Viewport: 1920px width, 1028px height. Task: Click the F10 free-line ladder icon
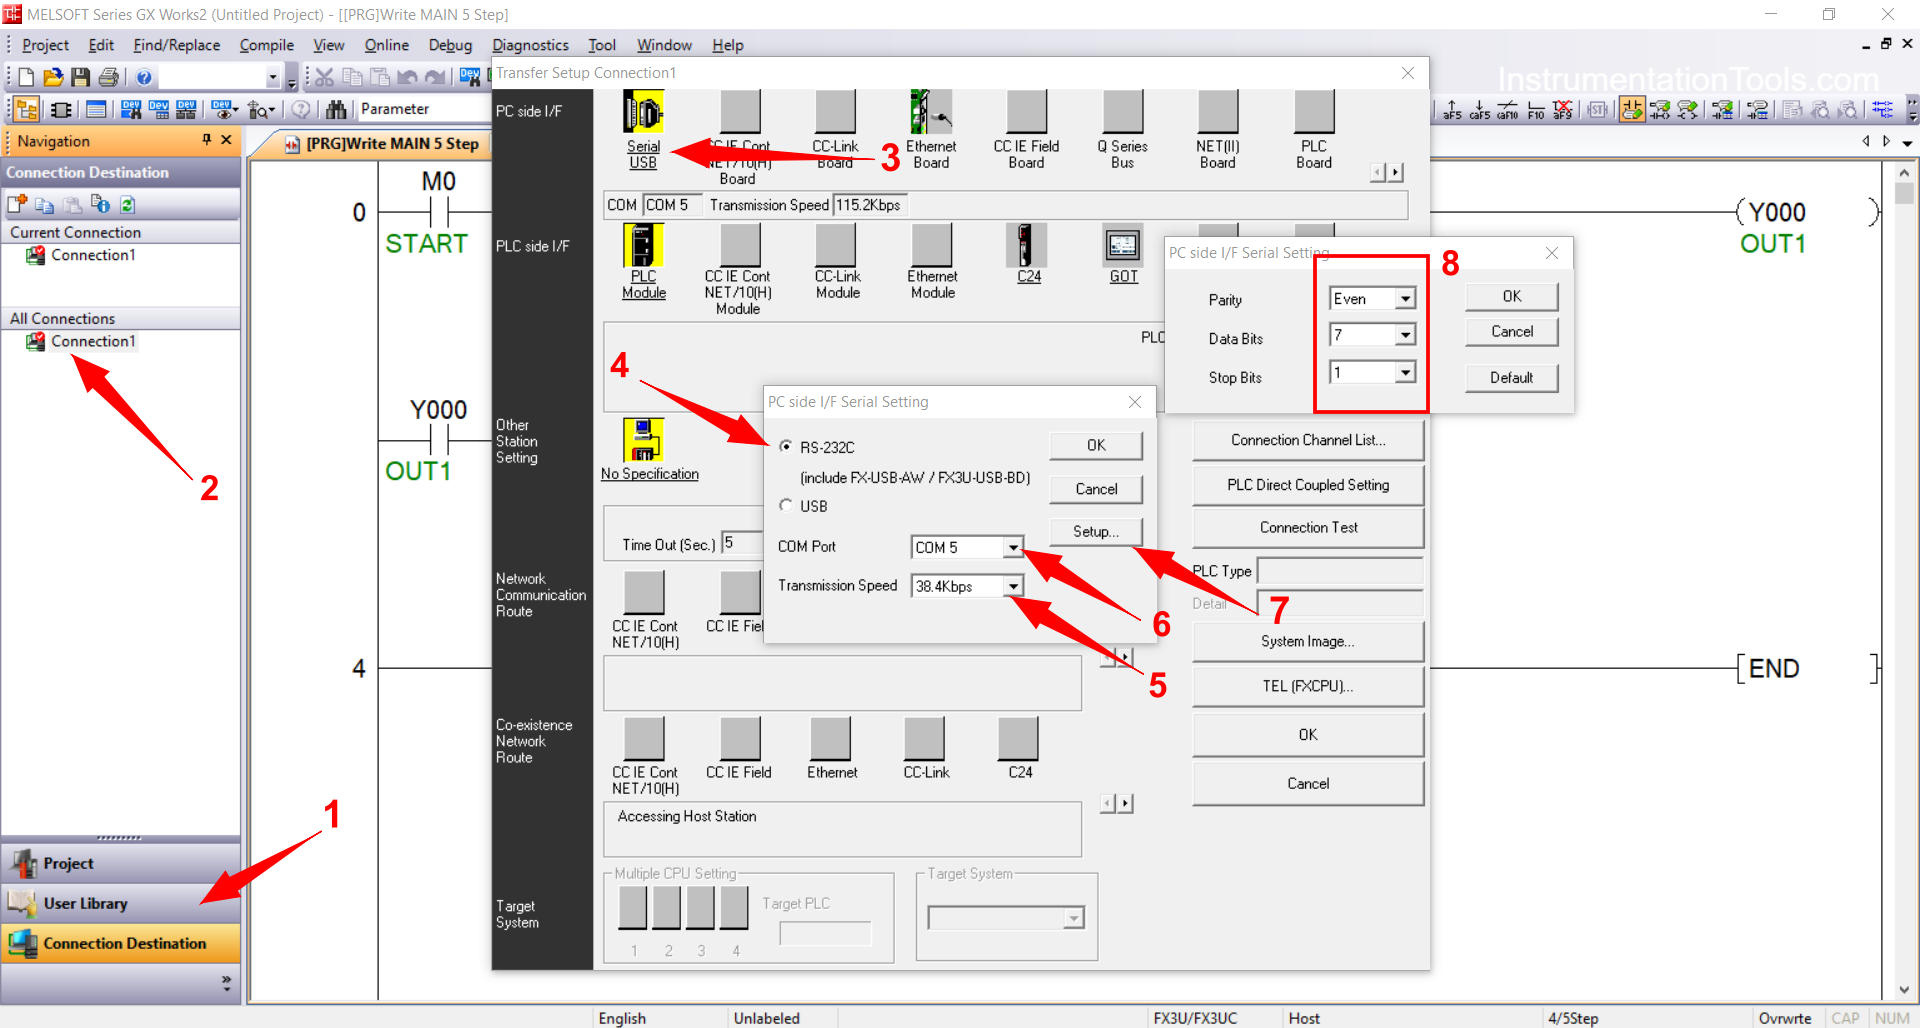(x=1535, y=109)
